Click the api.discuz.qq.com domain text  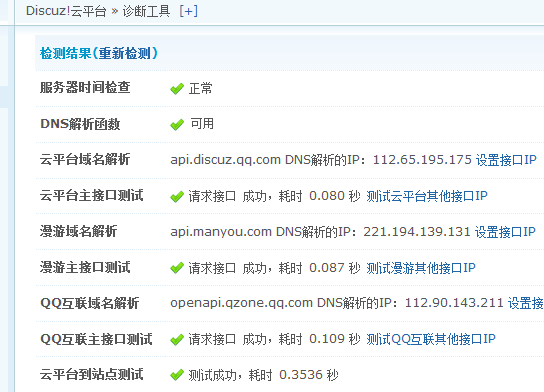click(226, 160)
